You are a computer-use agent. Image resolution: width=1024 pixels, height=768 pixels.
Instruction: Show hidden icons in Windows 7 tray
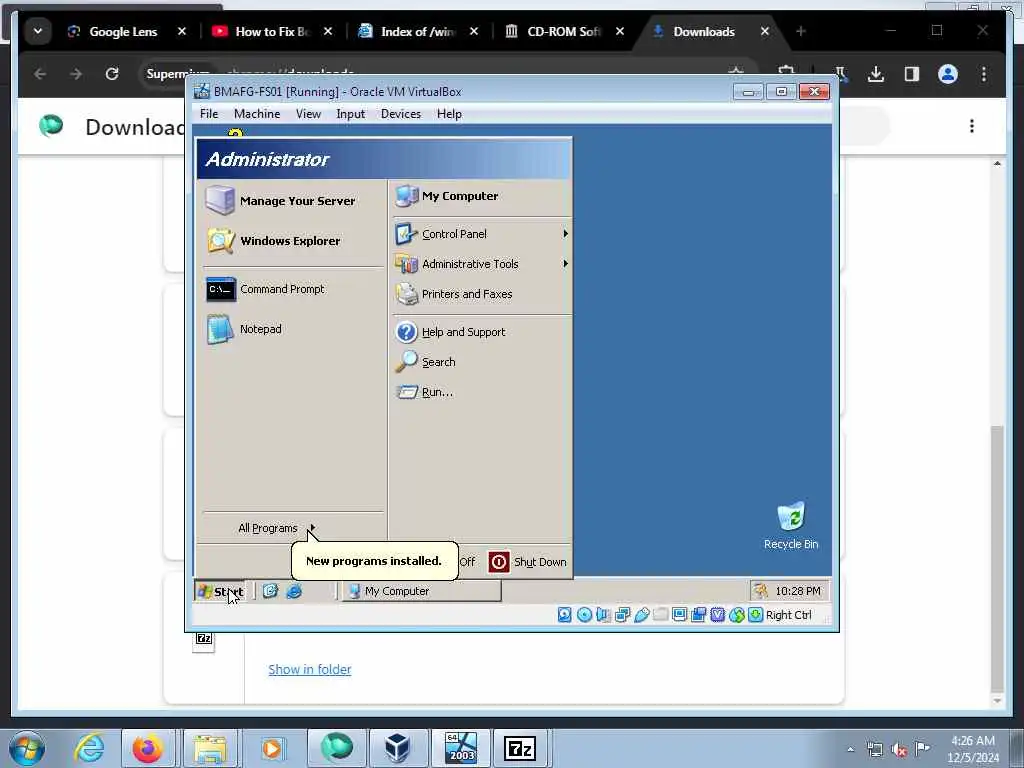pyautogui.click(x=850, y=749)
